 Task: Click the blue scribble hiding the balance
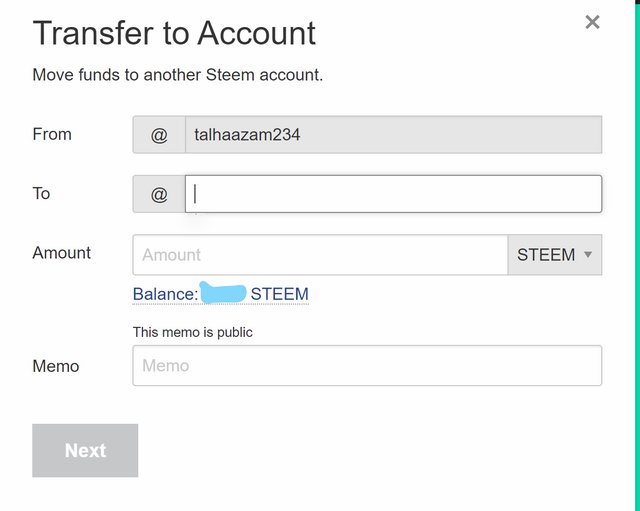pos(223,293)
